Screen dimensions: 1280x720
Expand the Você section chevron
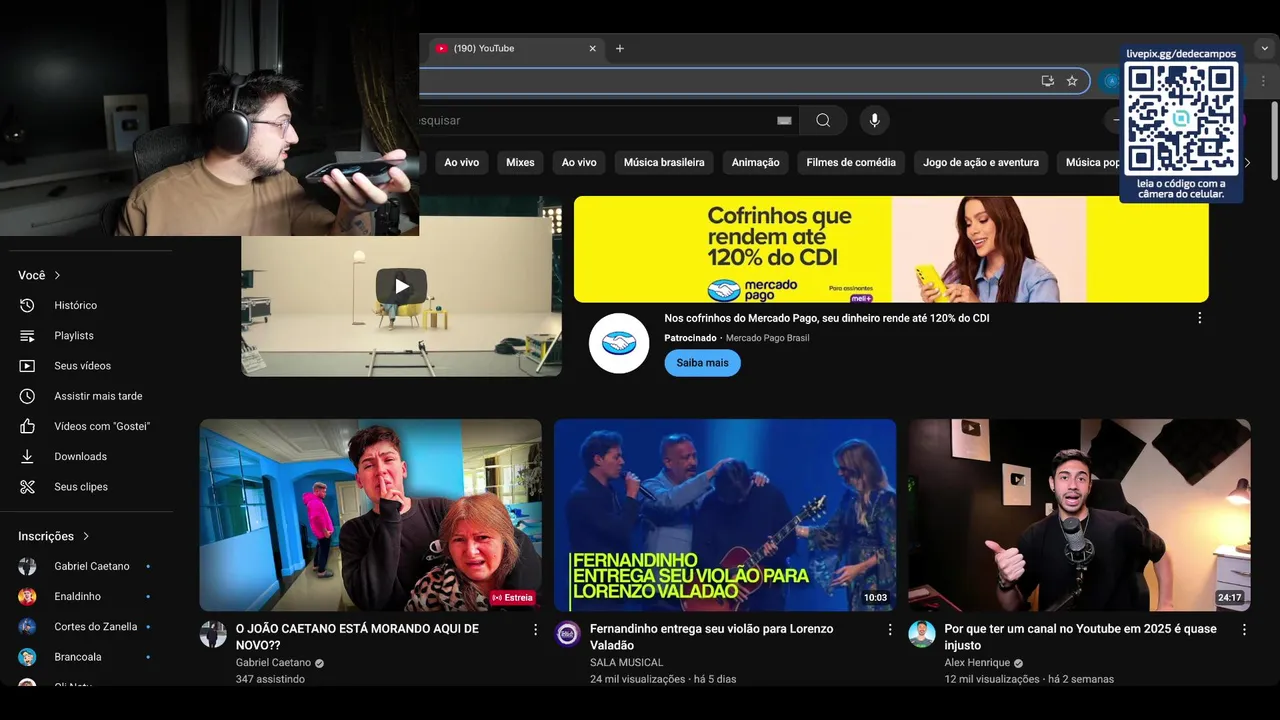pyautogui.click(x=57, y=275)
